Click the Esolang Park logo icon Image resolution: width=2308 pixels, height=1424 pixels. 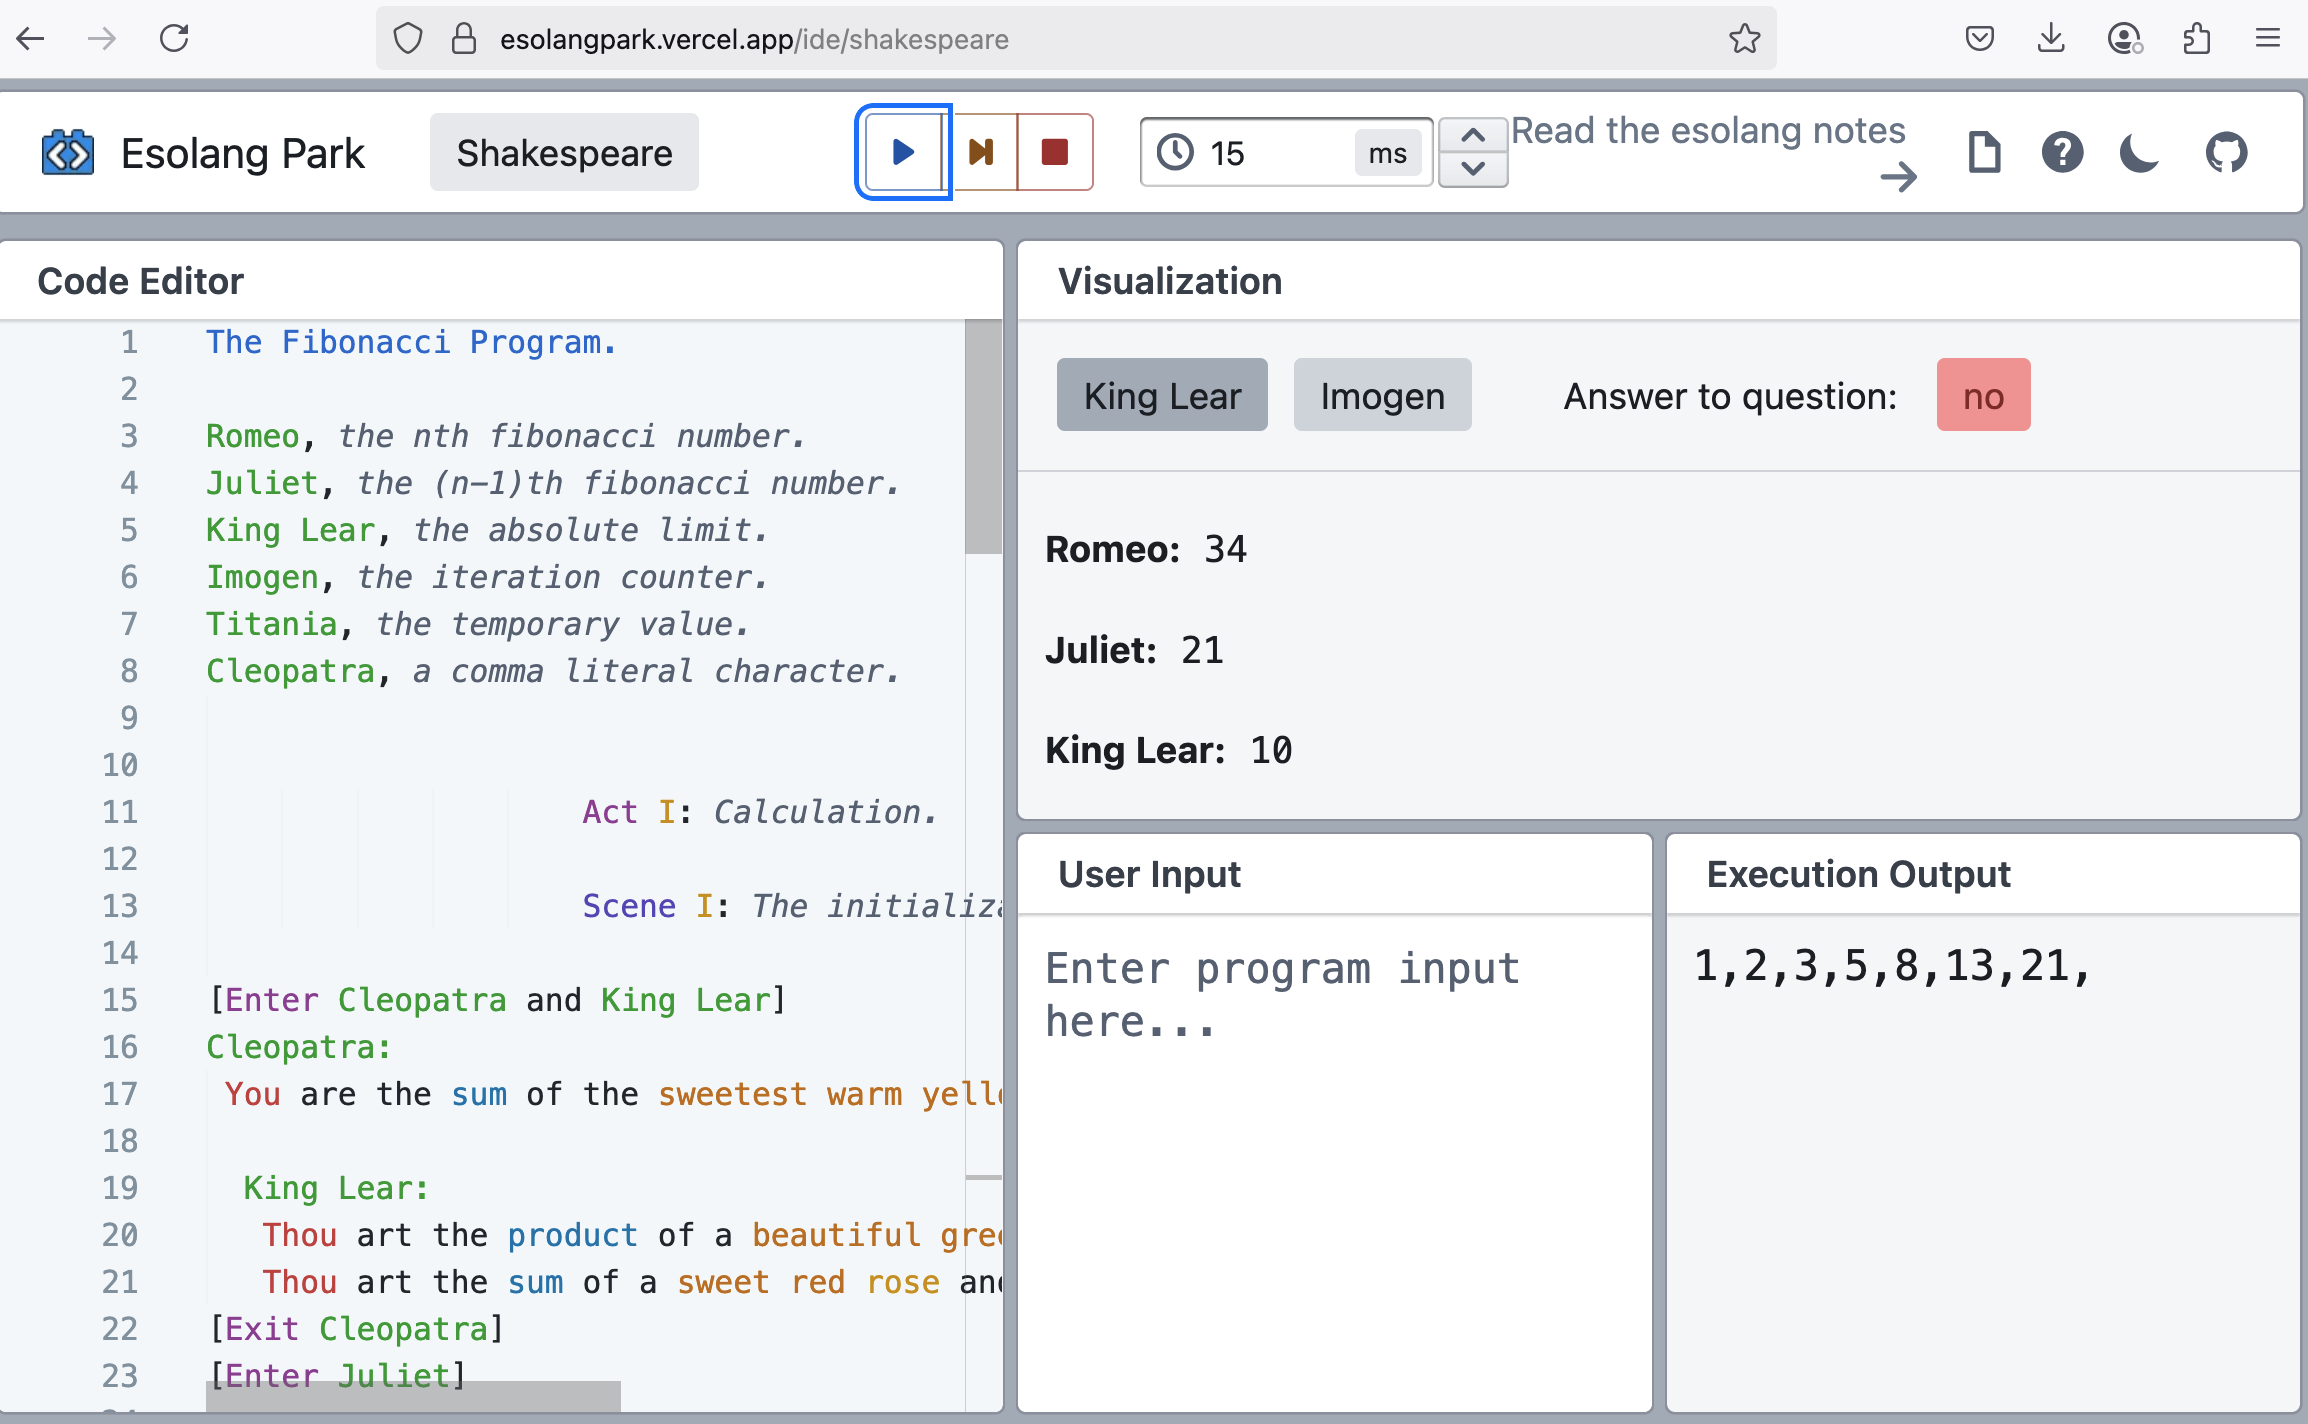(x=67, y=153)
